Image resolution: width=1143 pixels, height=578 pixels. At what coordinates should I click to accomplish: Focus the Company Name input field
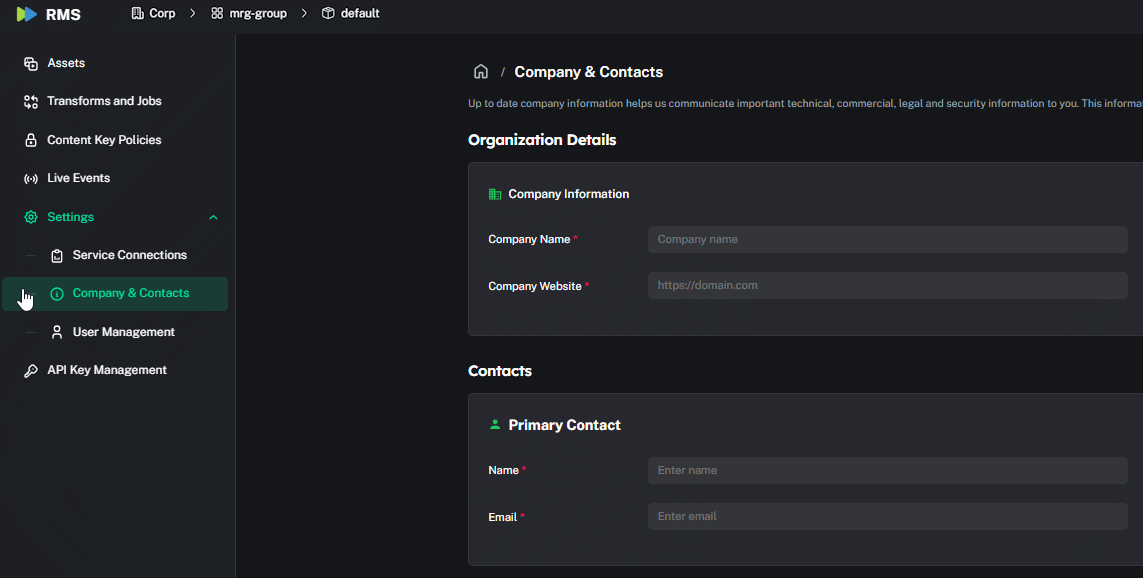point(887,239)
